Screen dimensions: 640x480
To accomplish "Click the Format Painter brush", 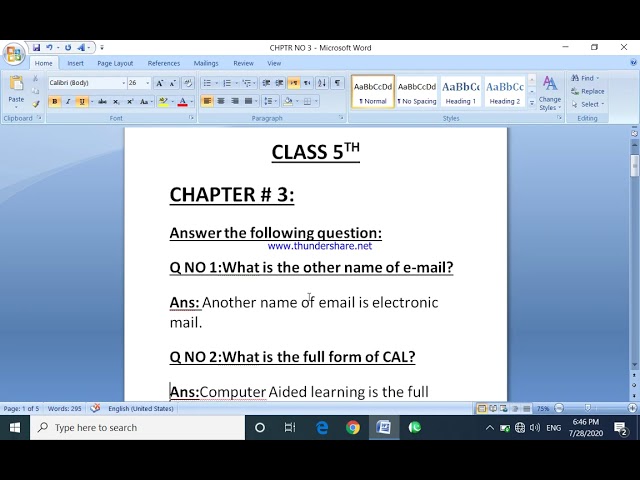I will coord(36,104).
